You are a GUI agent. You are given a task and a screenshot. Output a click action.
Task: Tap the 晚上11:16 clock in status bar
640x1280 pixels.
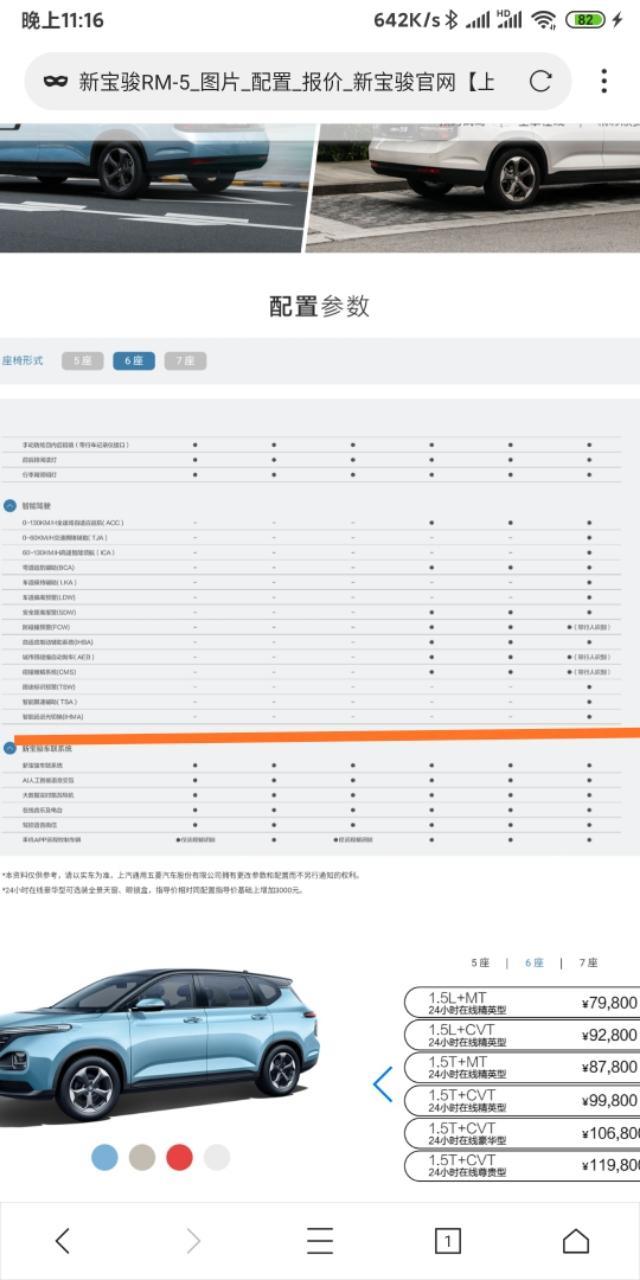click(62, 20)
